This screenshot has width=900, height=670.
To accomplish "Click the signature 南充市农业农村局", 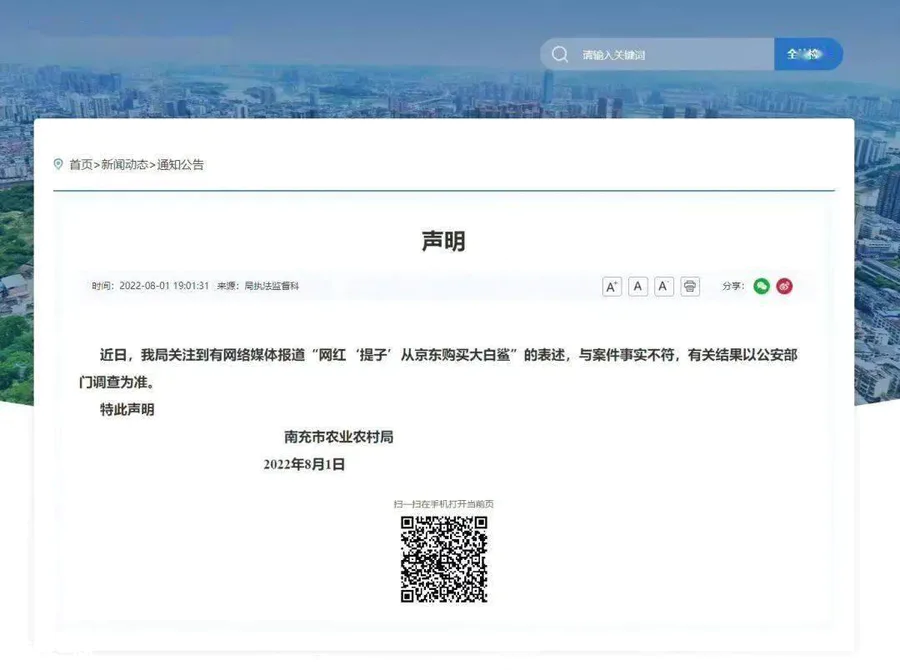I will (x=339, y=437).
